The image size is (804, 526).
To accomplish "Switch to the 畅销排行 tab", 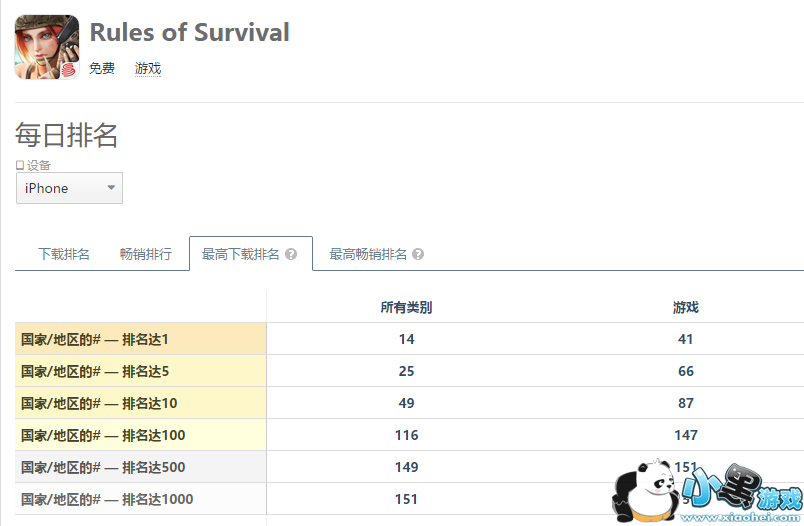I will [145, 255].
